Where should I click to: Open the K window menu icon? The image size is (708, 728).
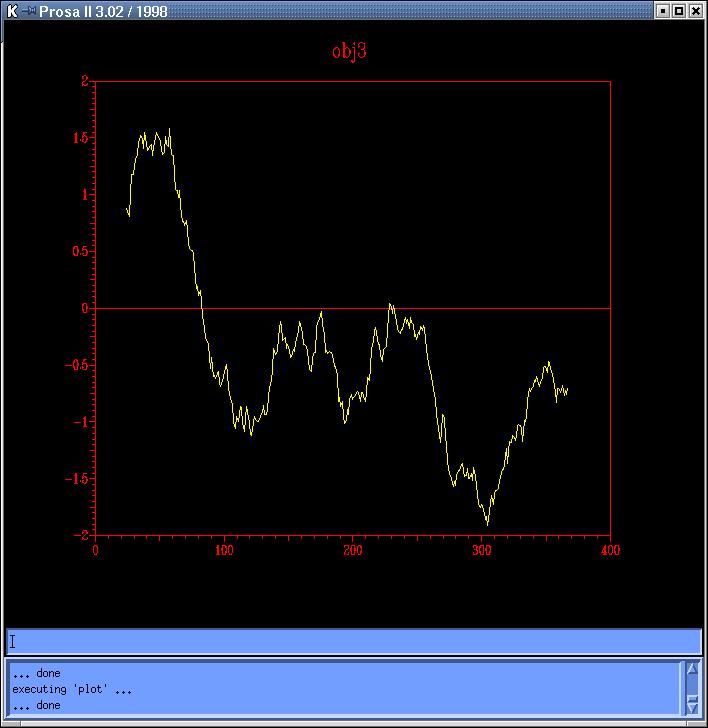tap(11, 11)
